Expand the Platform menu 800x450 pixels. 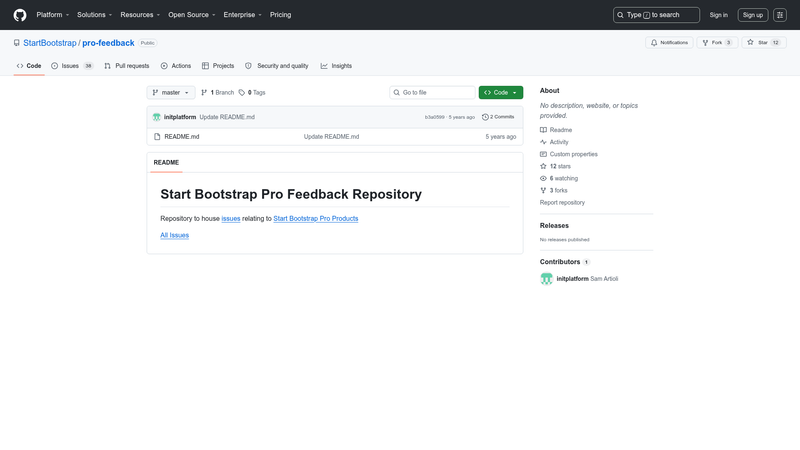point(53,15)
